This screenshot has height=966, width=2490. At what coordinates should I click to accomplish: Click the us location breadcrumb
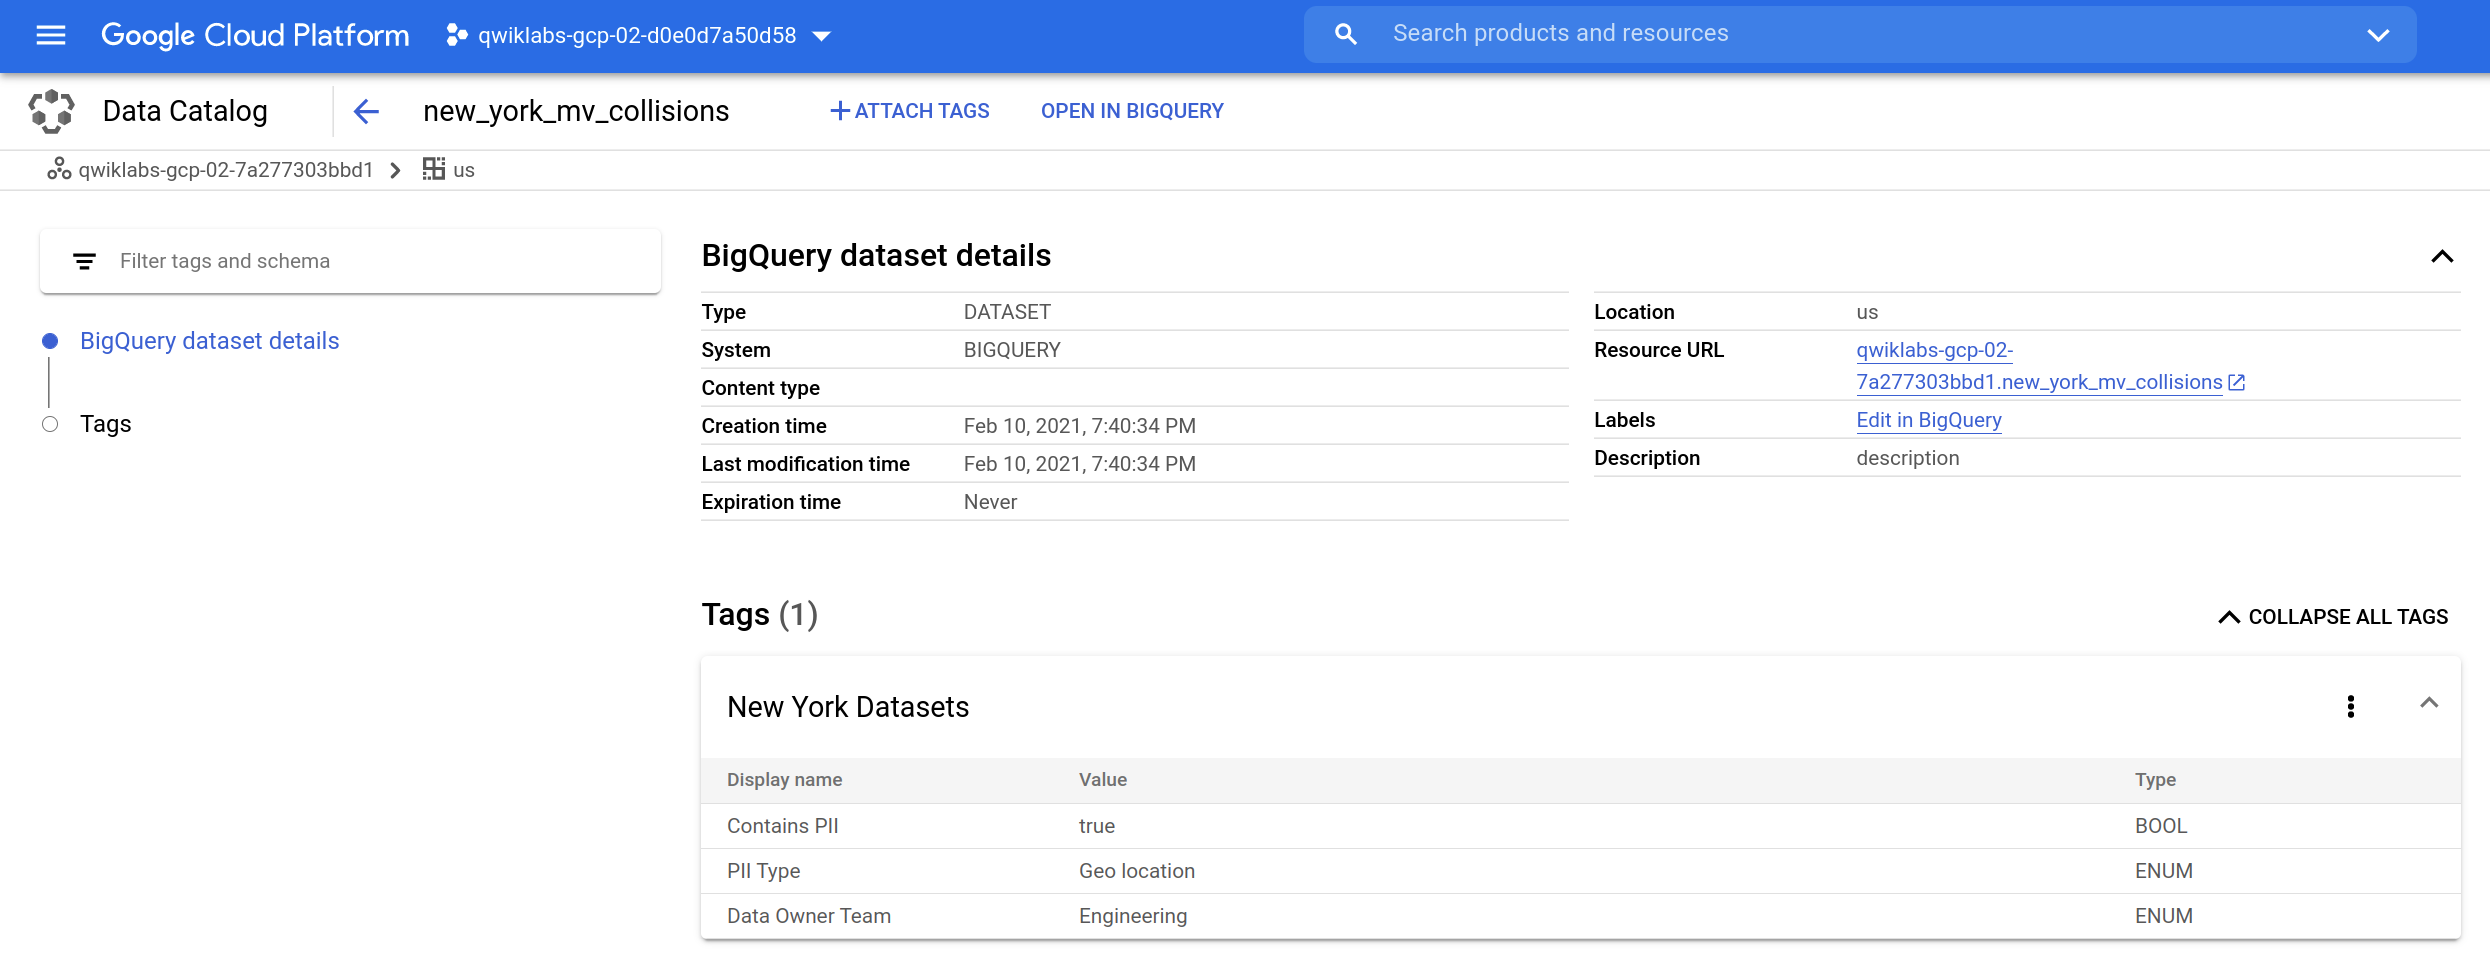point(464,170)
